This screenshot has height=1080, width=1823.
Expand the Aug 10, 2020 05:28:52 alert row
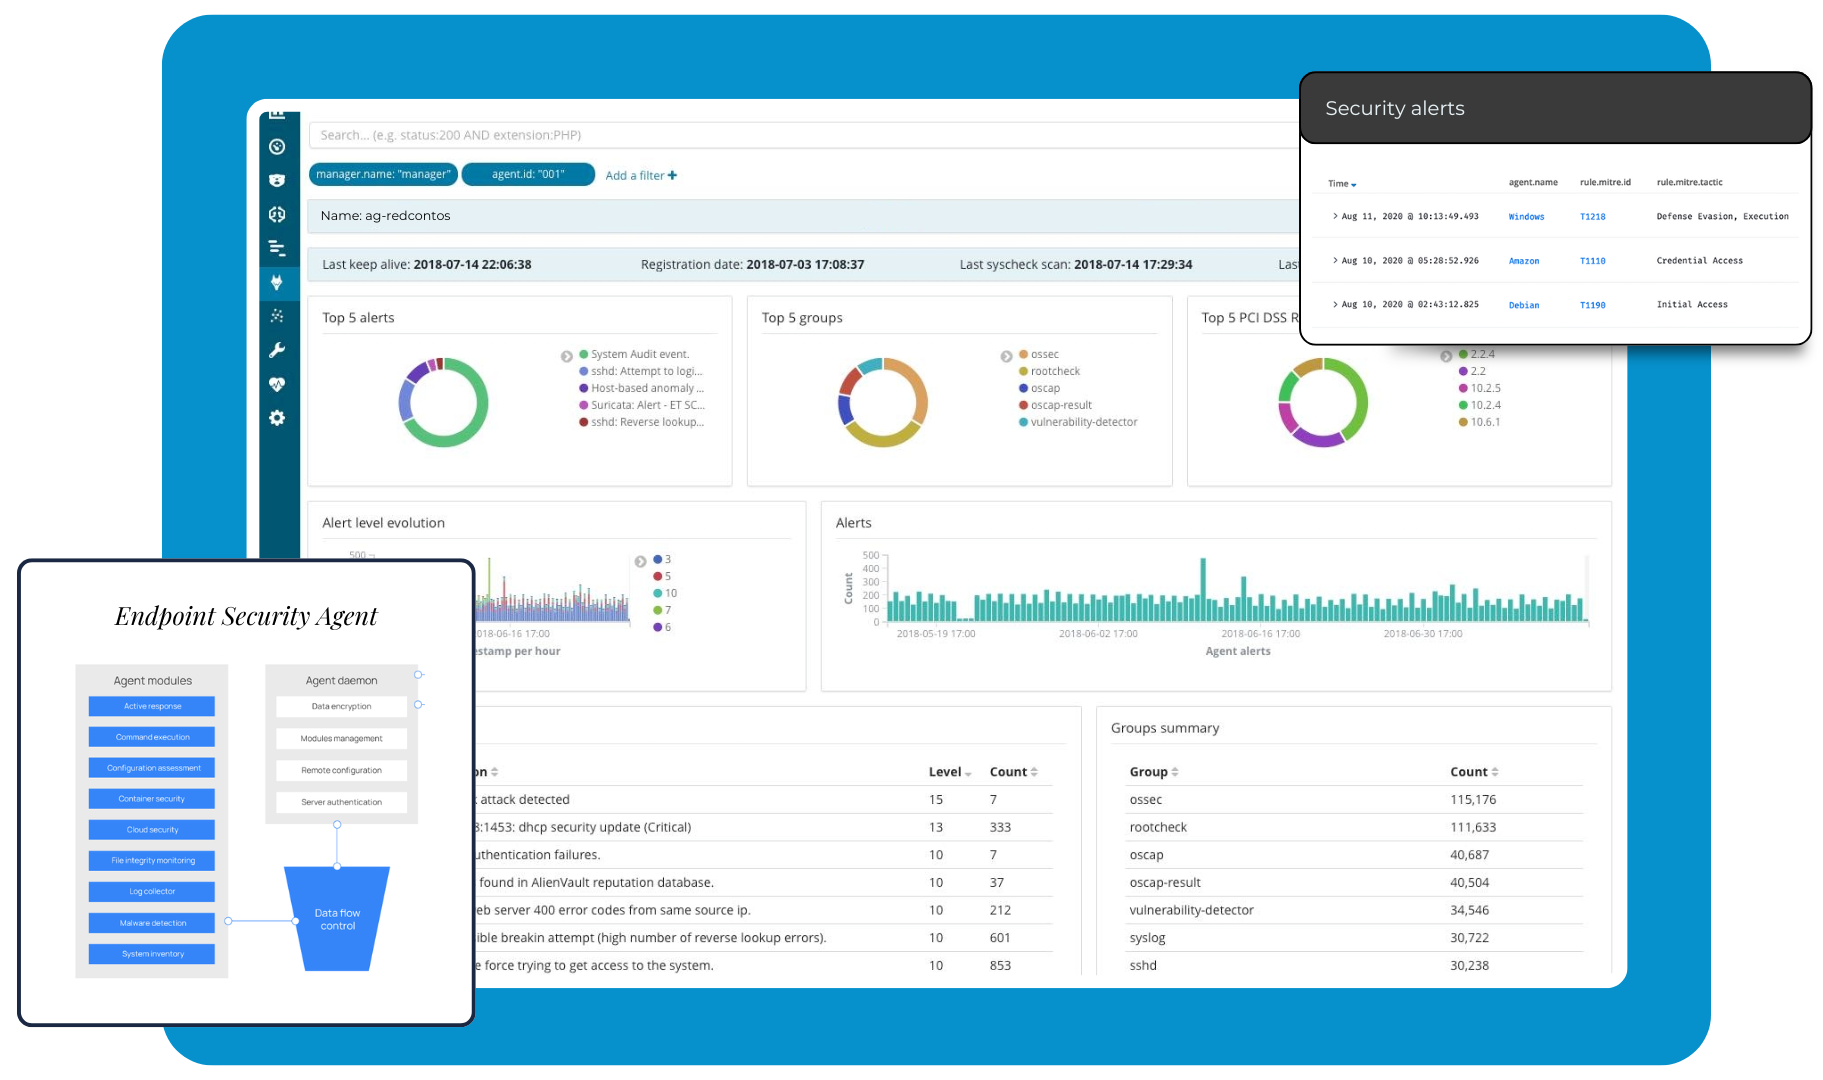pyautogui.click(x=1335, y=260)
